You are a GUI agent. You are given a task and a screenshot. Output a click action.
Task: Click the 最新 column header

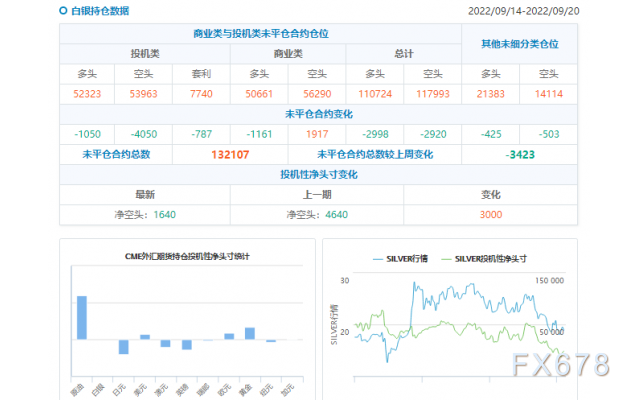[x=145, y=195]
